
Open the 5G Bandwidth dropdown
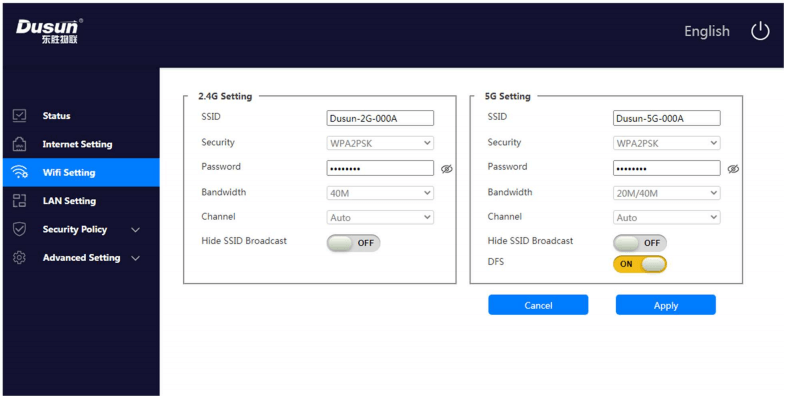pos(666,193)
